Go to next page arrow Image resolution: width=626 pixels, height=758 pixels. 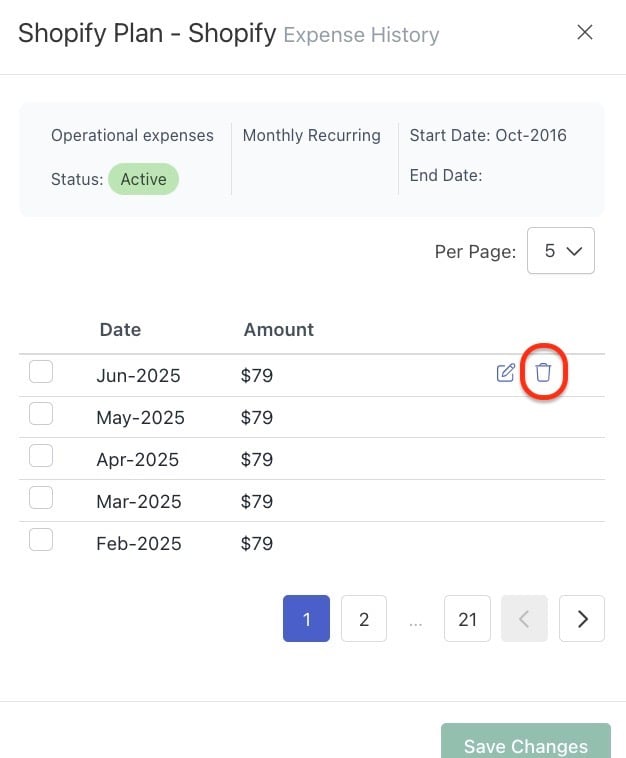click(582, 619)
